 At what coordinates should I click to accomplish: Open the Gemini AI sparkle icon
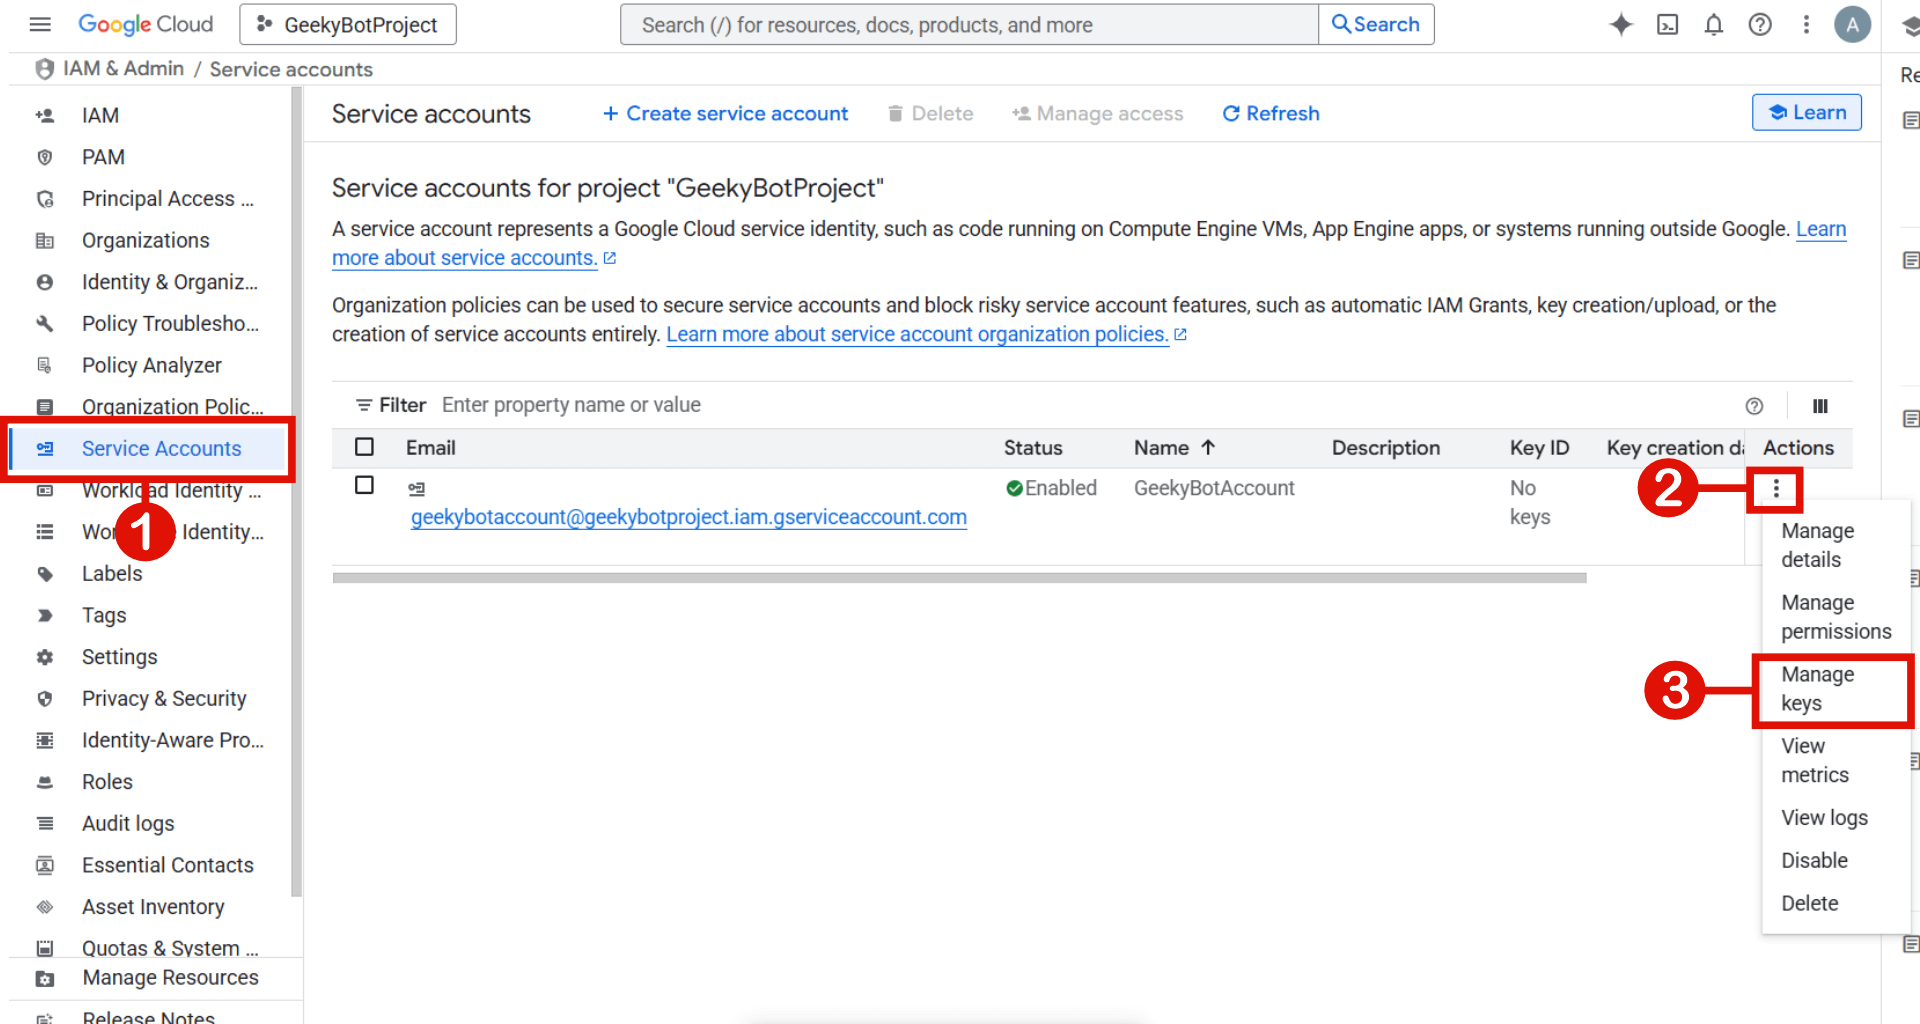[x=1621, y=24]
